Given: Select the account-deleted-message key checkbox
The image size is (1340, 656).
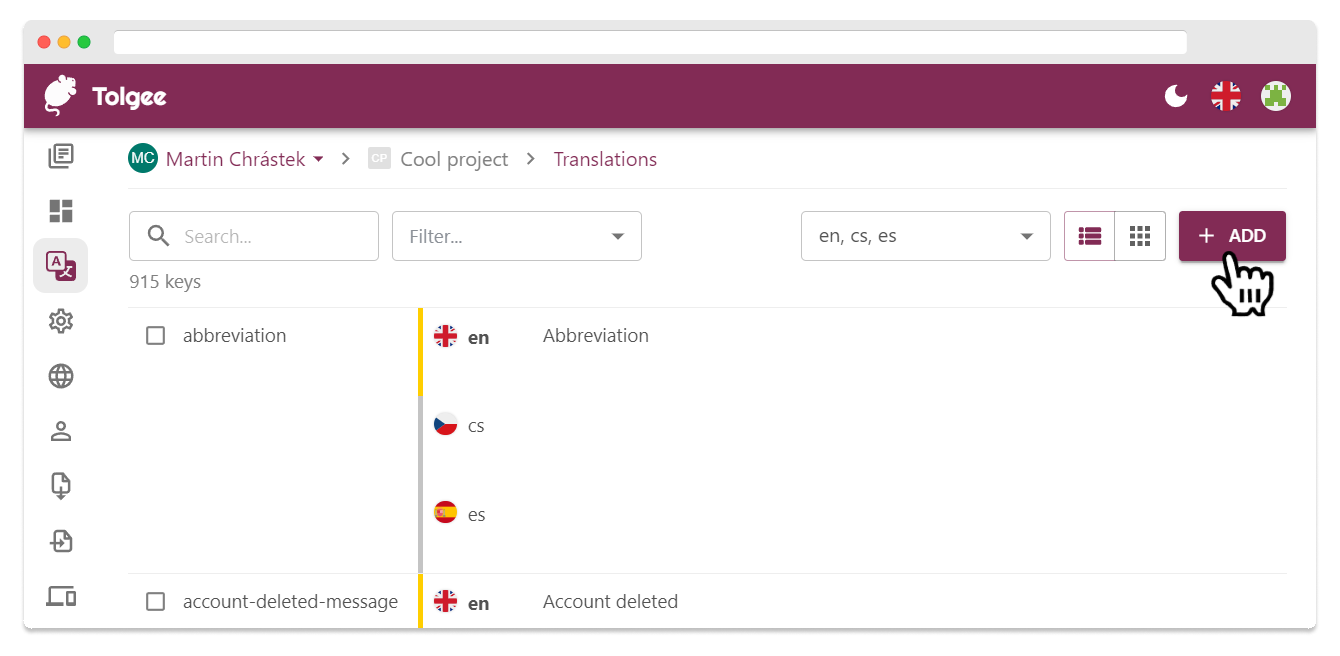Looking at the screenshot, I should click(156, 602).
